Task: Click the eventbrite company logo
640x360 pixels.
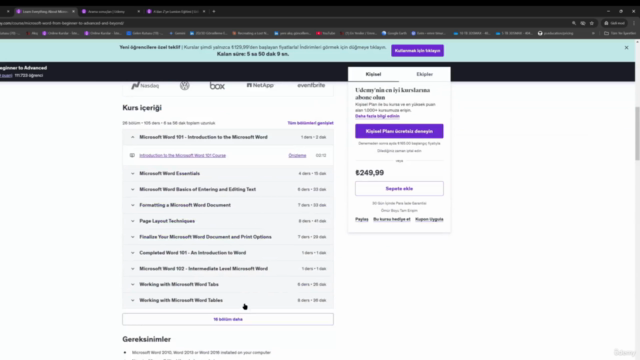Action: point(311,85)
